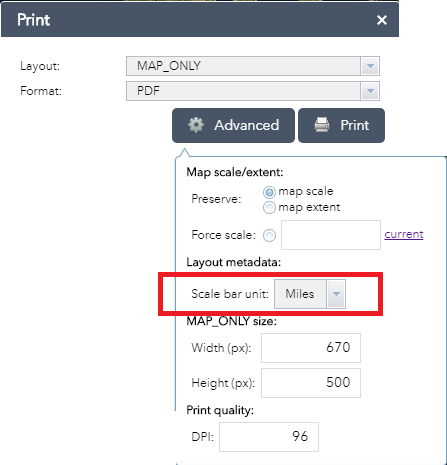Click the current scale link
Screen dimensions: 447x465
tap(404, 234)
